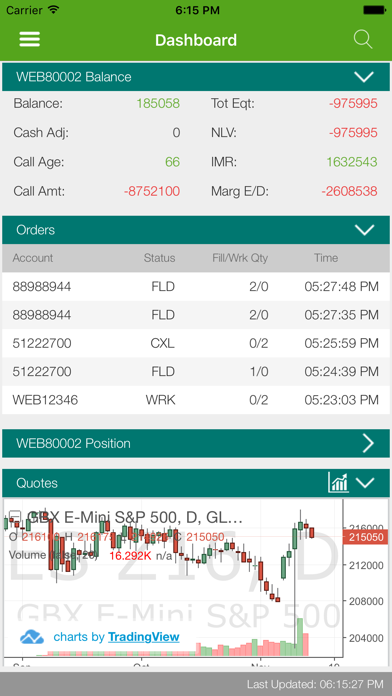This screenshot has height=696, width=392.
Task: Select the Account column header
Action: 32,258
